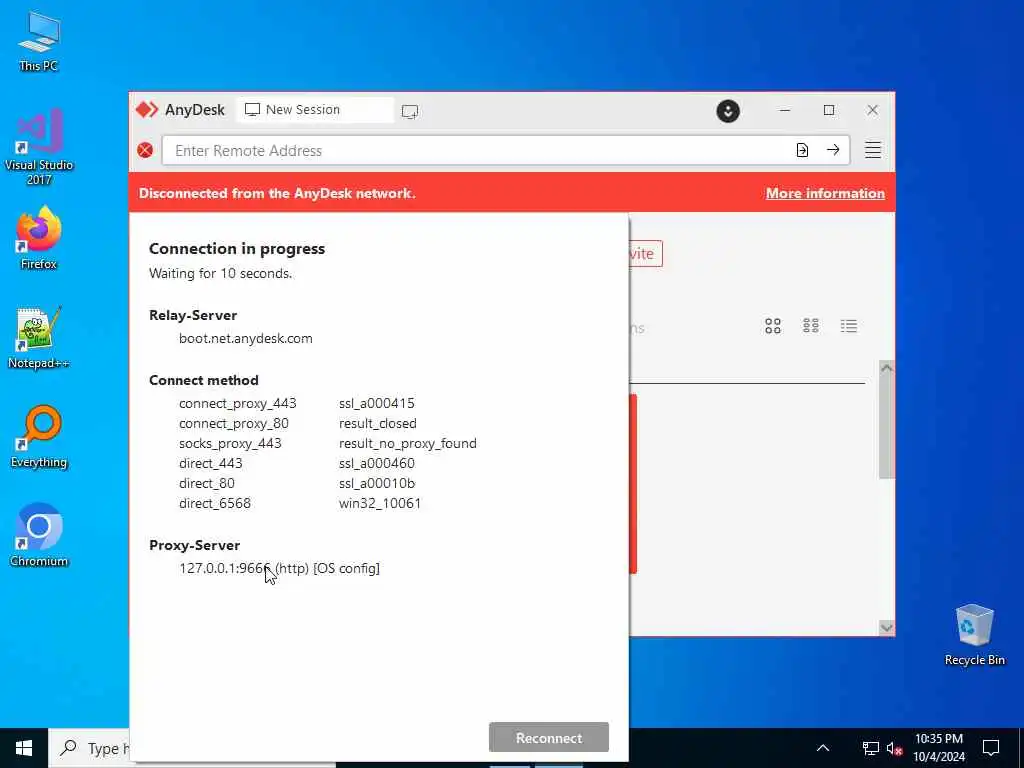Click the browse files transfer icon
1024x768 pixels.
click(x=802, y=150)
